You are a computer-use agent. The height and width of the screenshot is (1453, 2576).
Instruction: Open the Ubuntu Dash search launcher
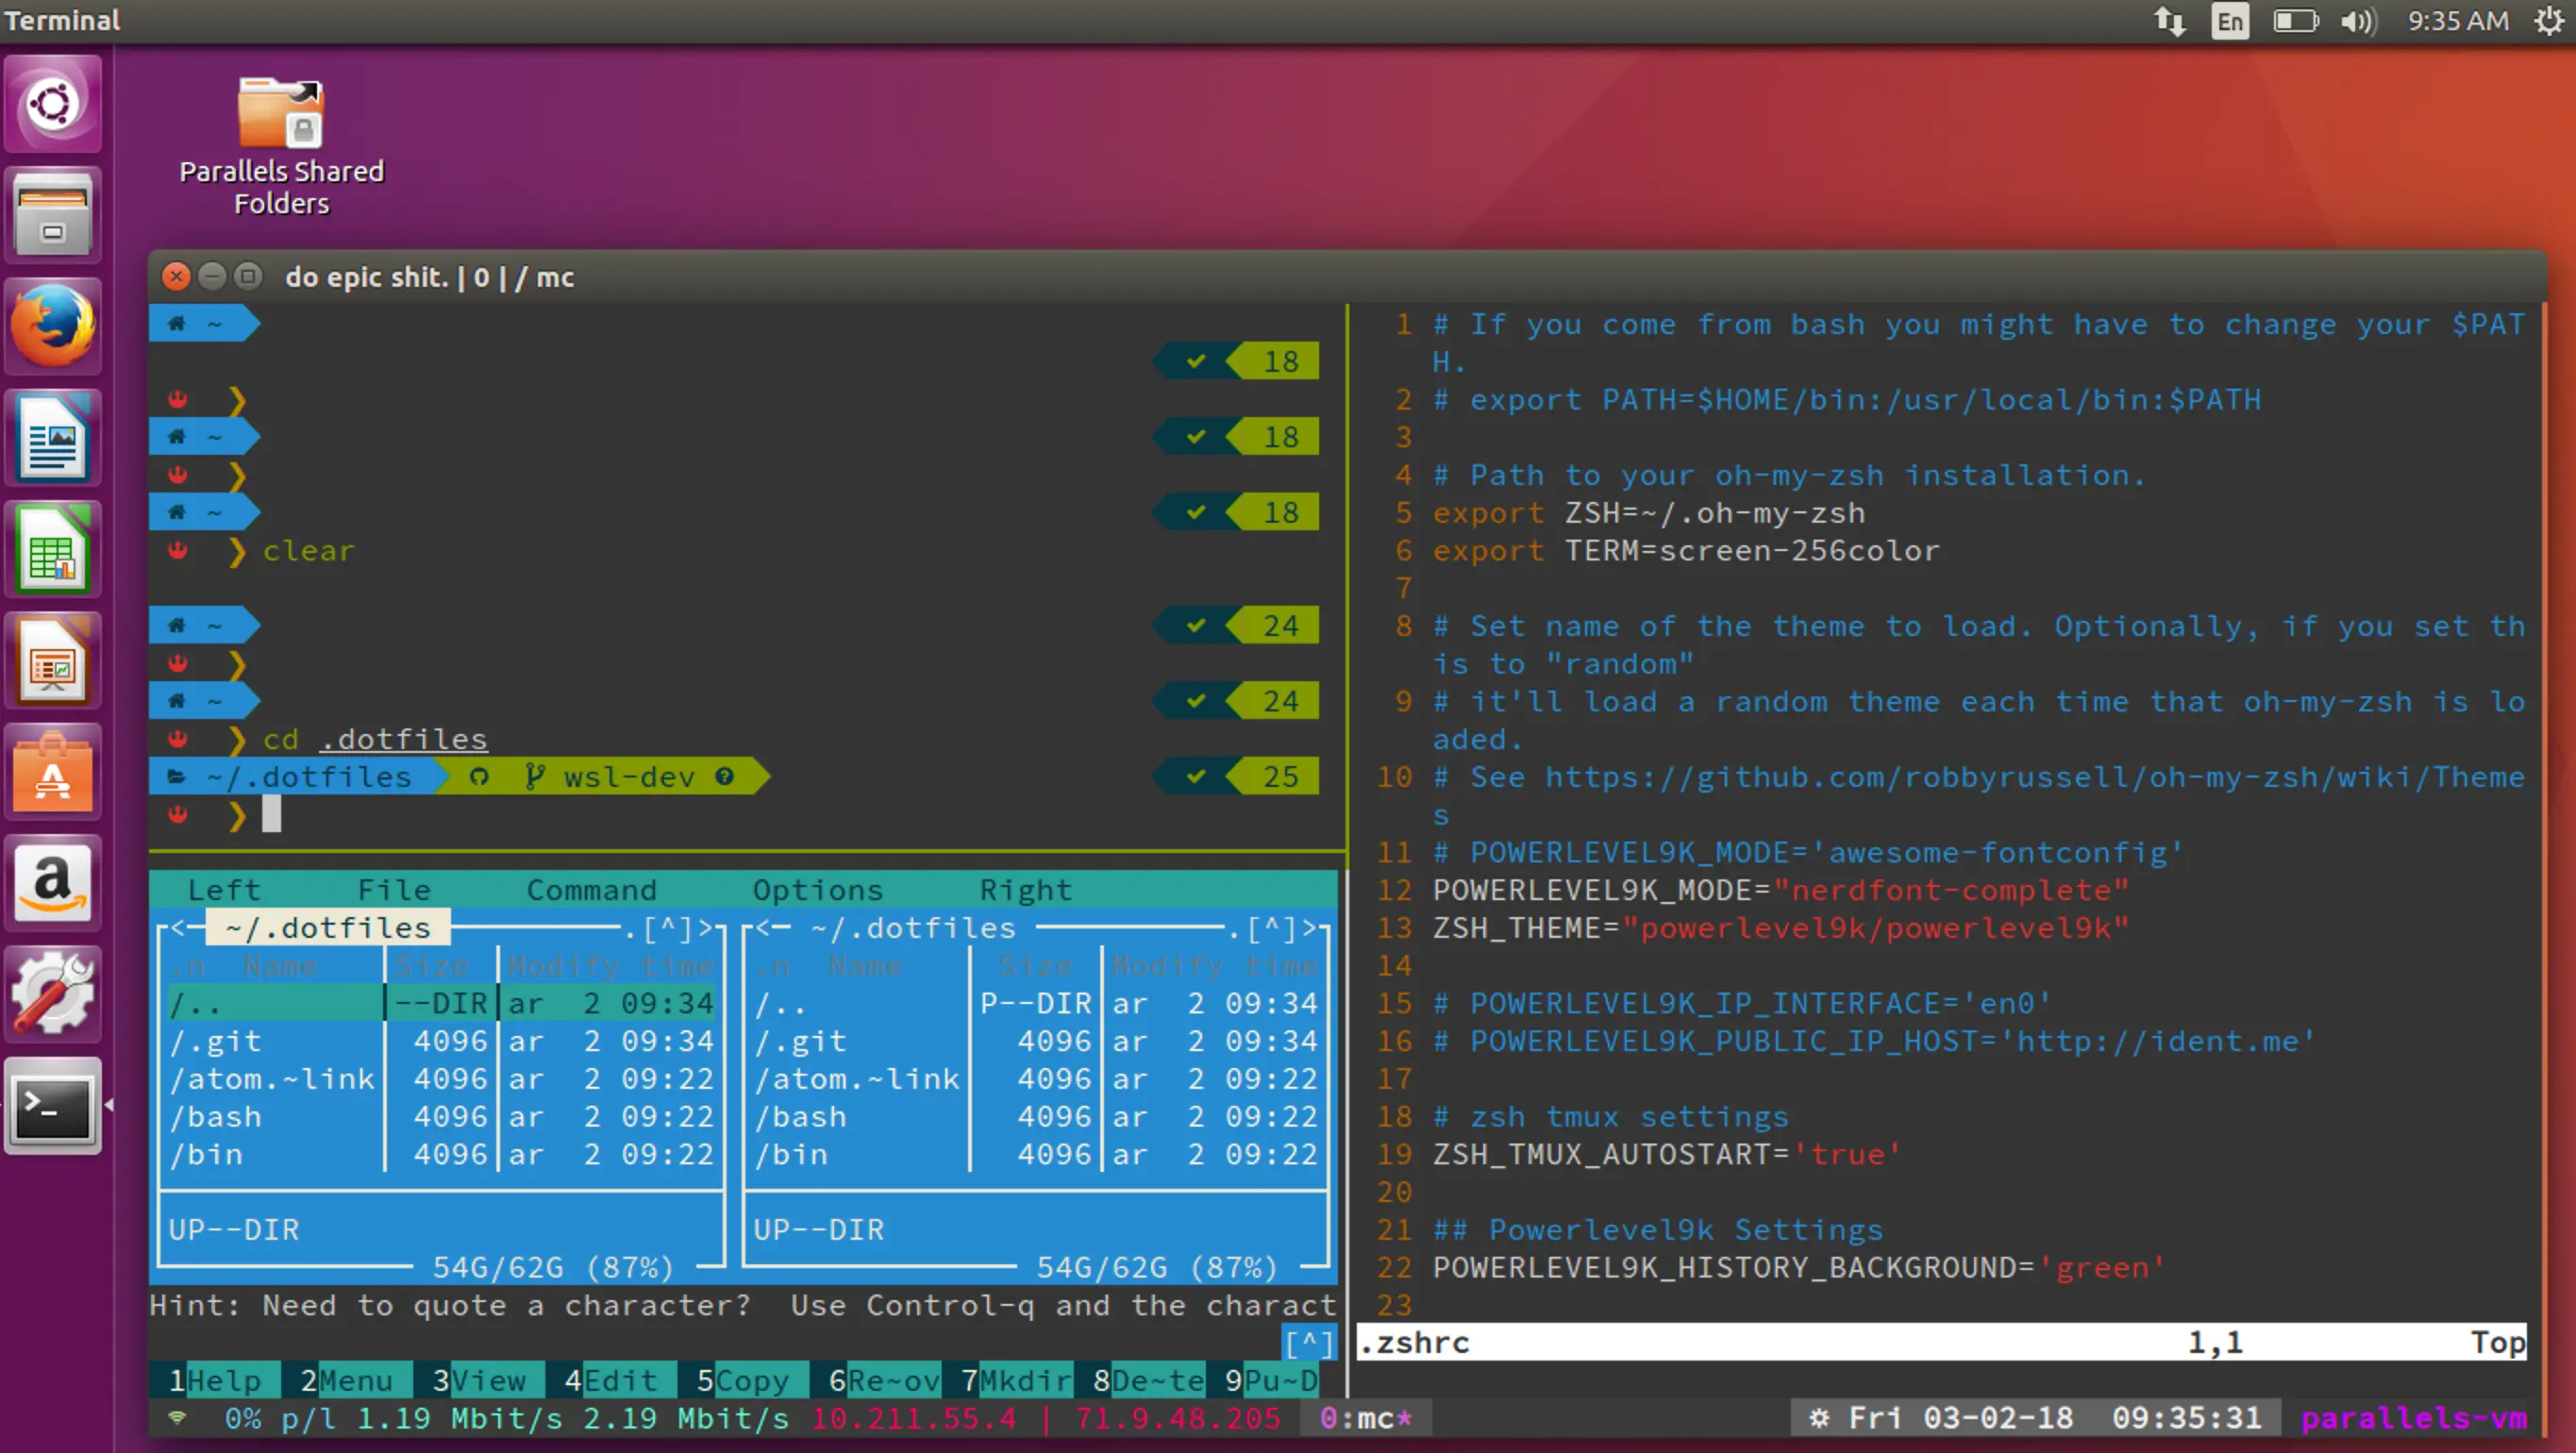click(53, 104)
